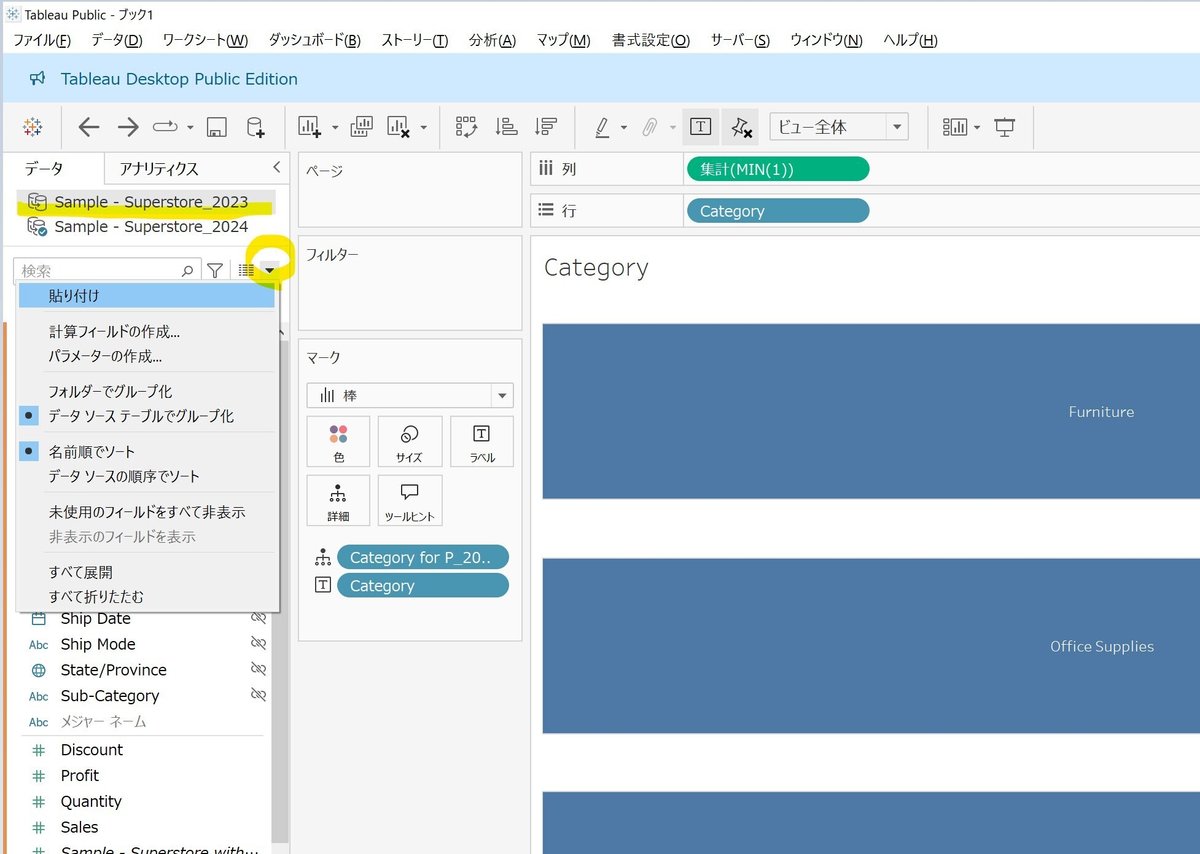
Task: Click the Tableau logo start page icon
Action: [33, 127]
